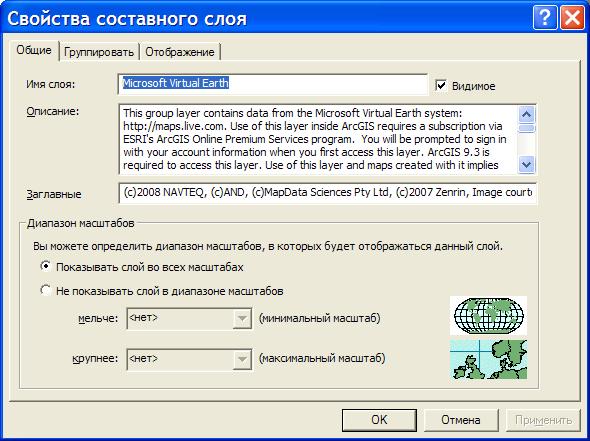Click the text "Вы можете определить диапазон масштабов"

point(147,246)
